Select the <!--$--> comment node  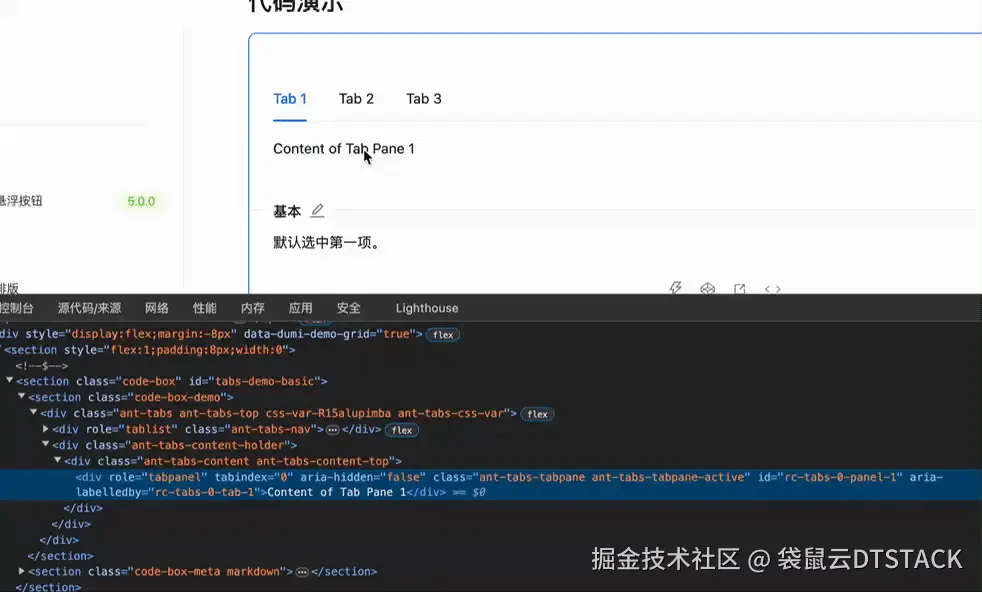42,366
